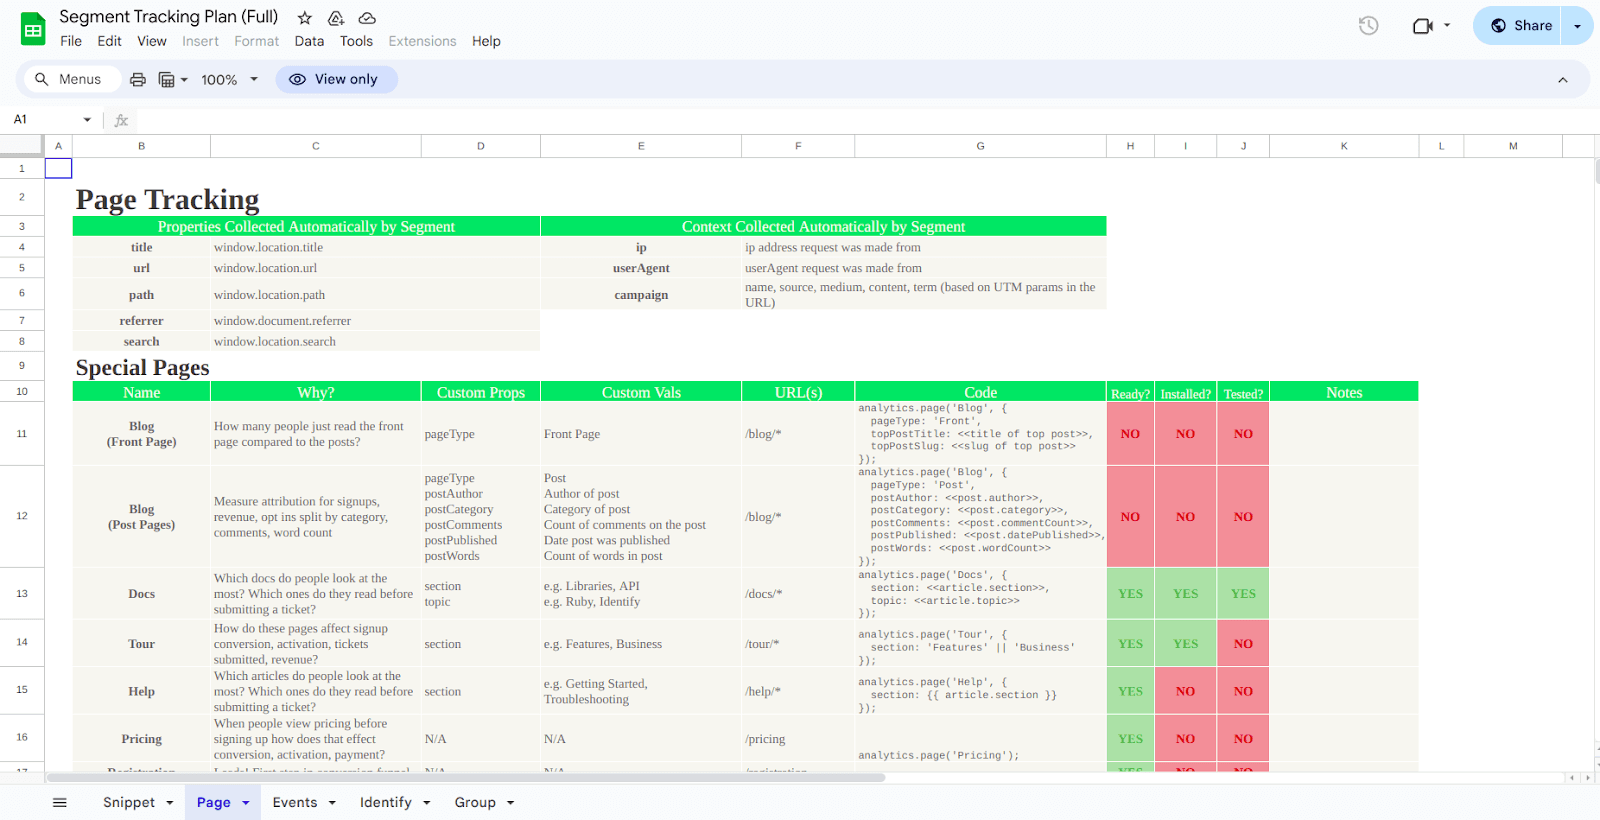Click the document title Segment Tracking Plan (Full)
Screen dimensions: 1600x820
point(169,17)
